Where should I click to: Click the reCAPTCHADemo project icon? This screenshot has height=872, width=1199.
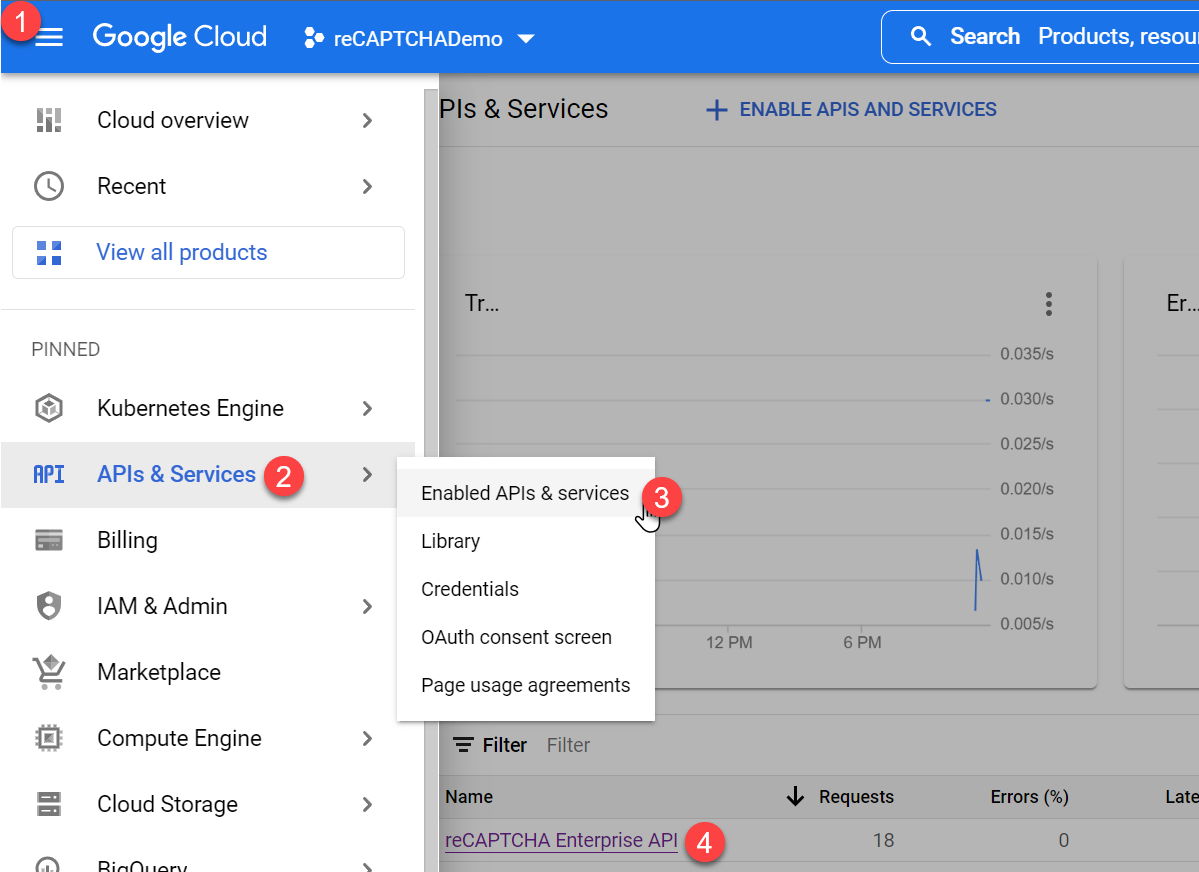(314, 37)
